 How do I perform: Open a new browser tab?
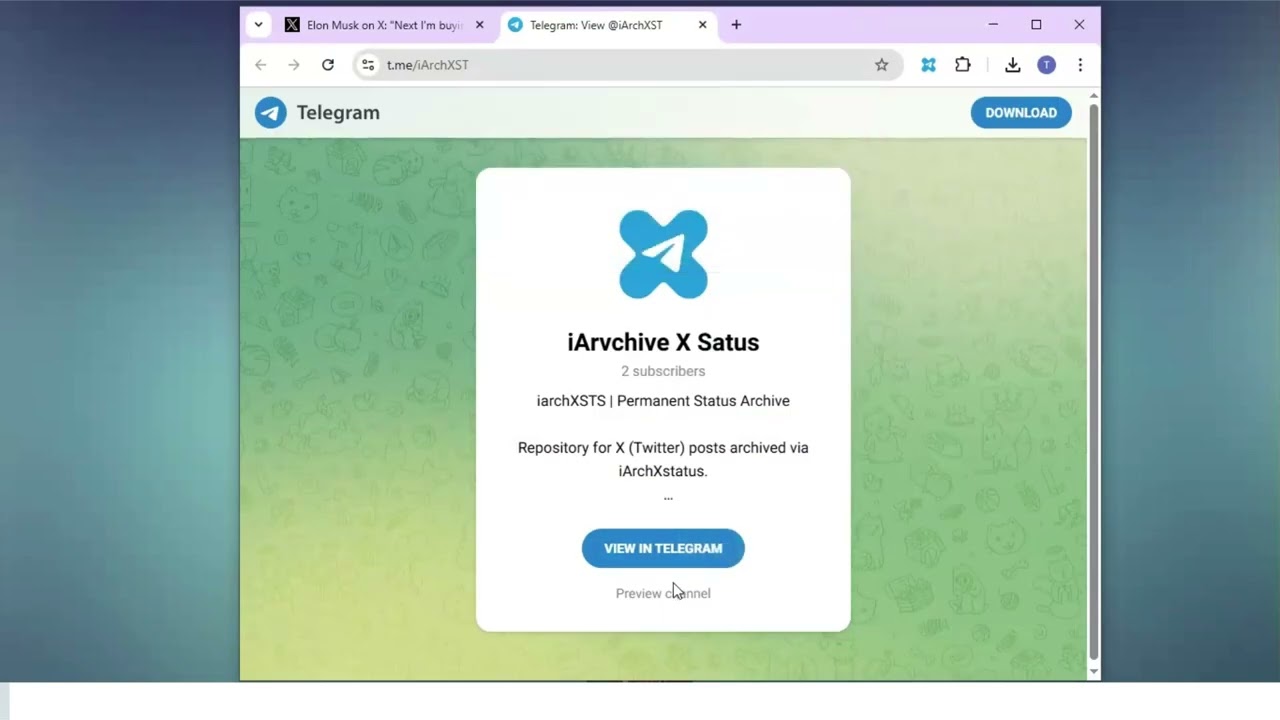click(736, 25)
